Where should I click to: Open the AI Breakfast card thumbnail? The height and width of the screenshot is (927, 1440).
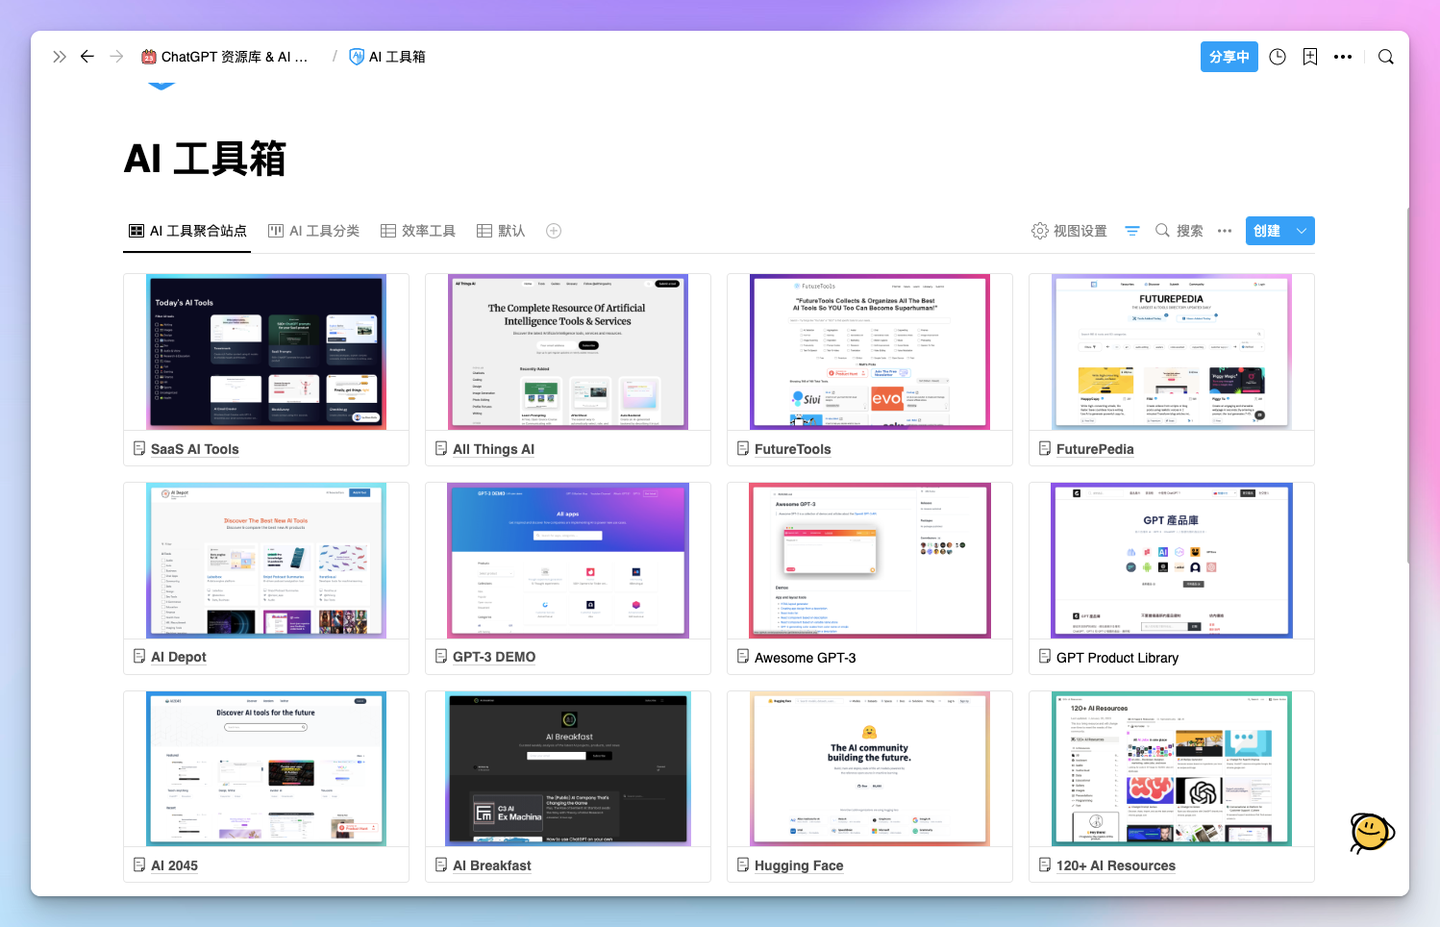[568, 768]
